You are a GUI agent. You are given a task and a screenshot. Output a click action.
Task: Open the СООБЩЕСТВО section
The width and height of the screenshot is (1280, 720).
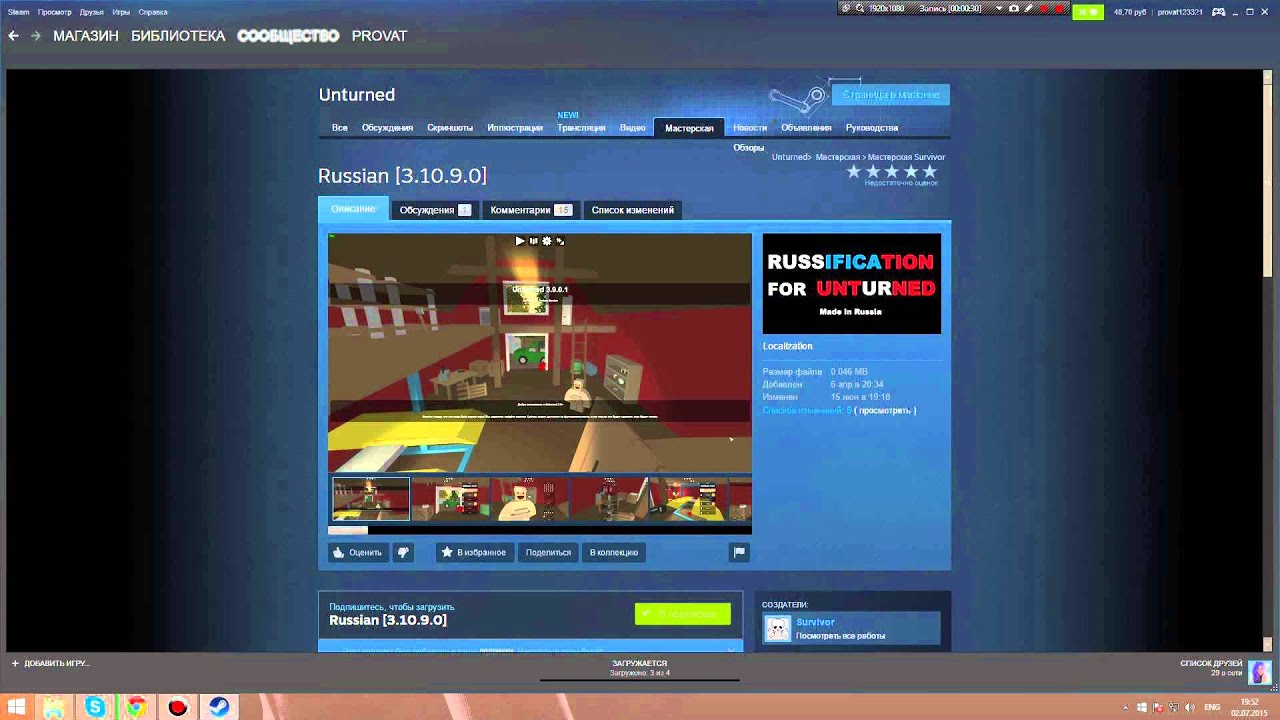click(288, 36)
